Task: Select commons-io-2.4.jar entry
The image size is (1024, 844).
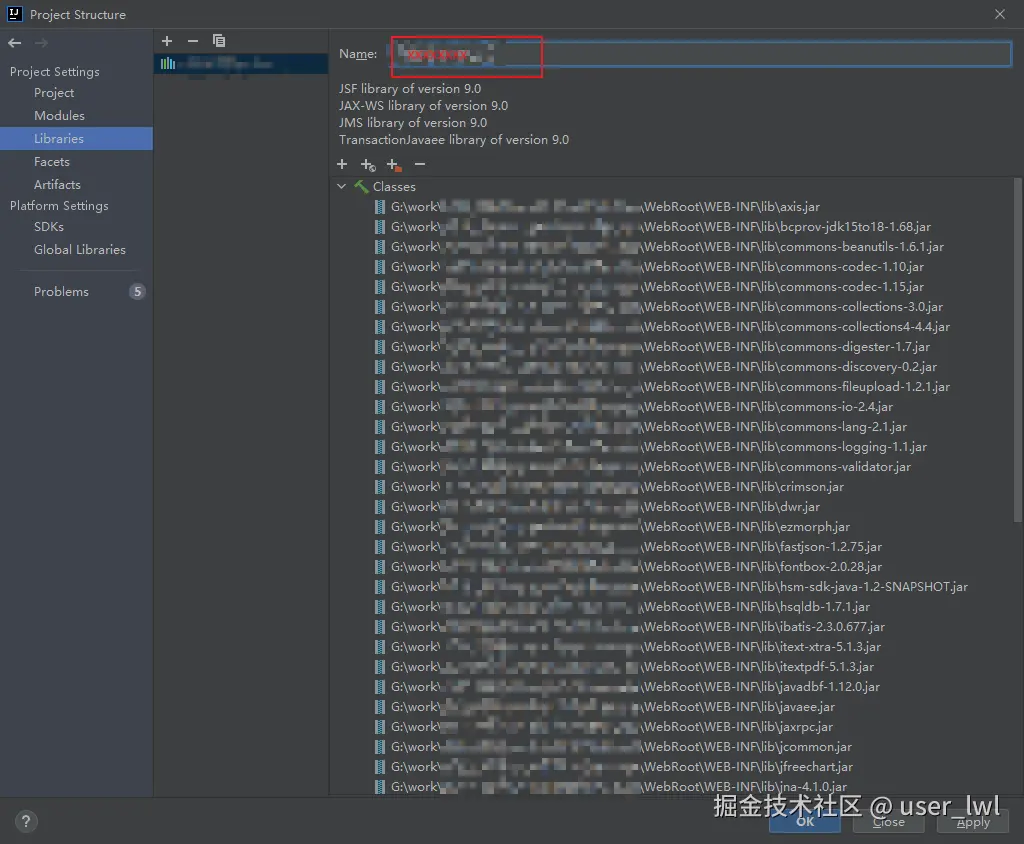Action: [634, 406]
